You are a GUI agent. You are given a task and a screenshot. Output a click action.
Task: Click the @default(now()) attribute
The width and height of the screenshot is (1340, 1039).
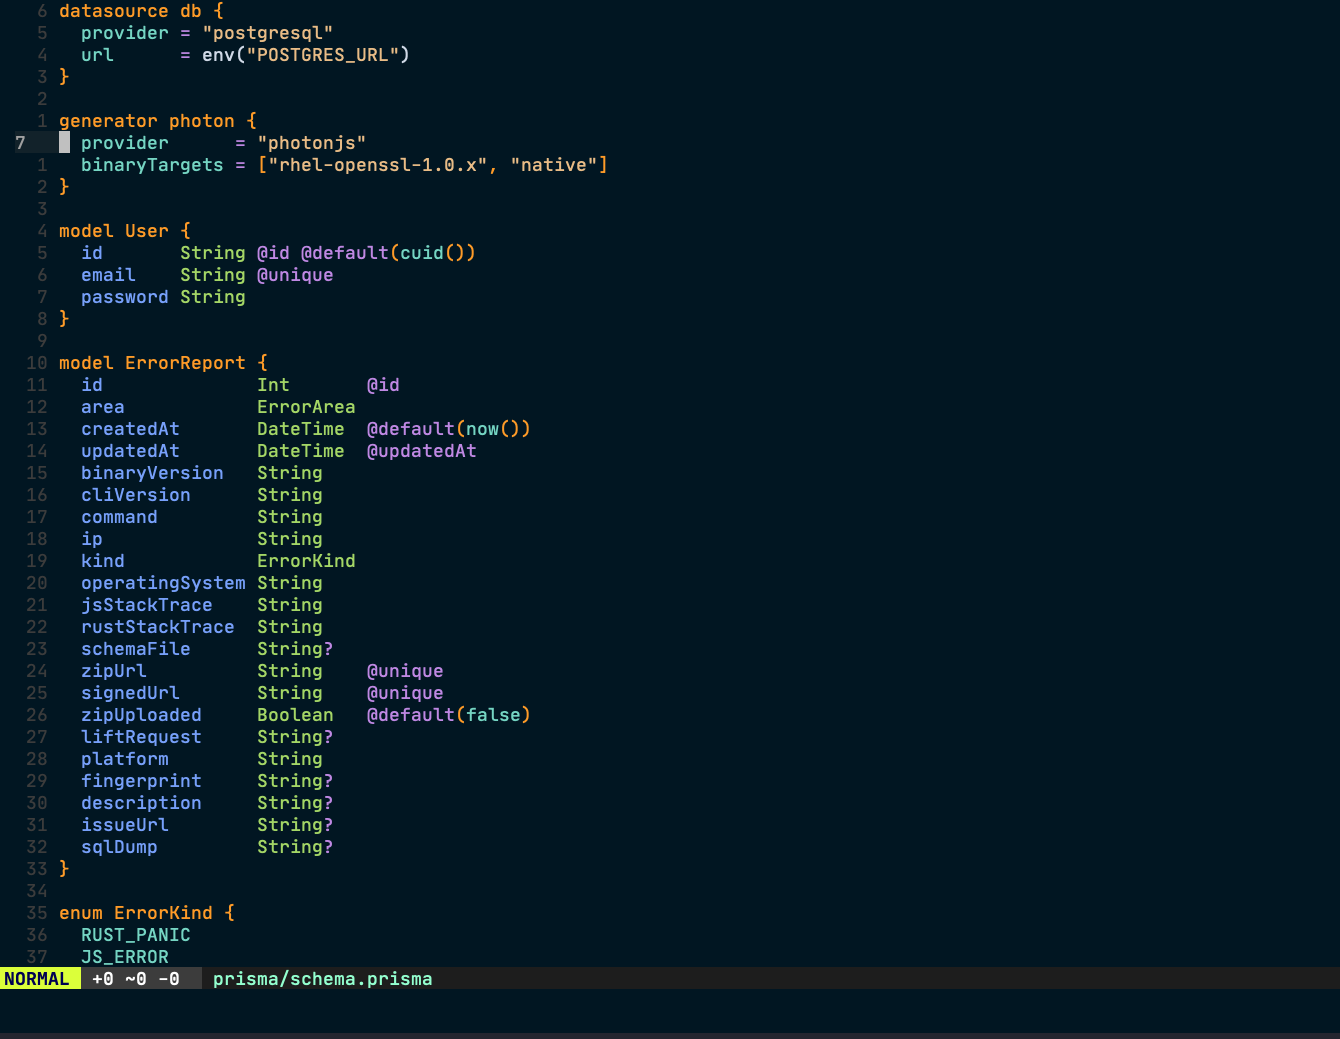click(x=449, y=429)
